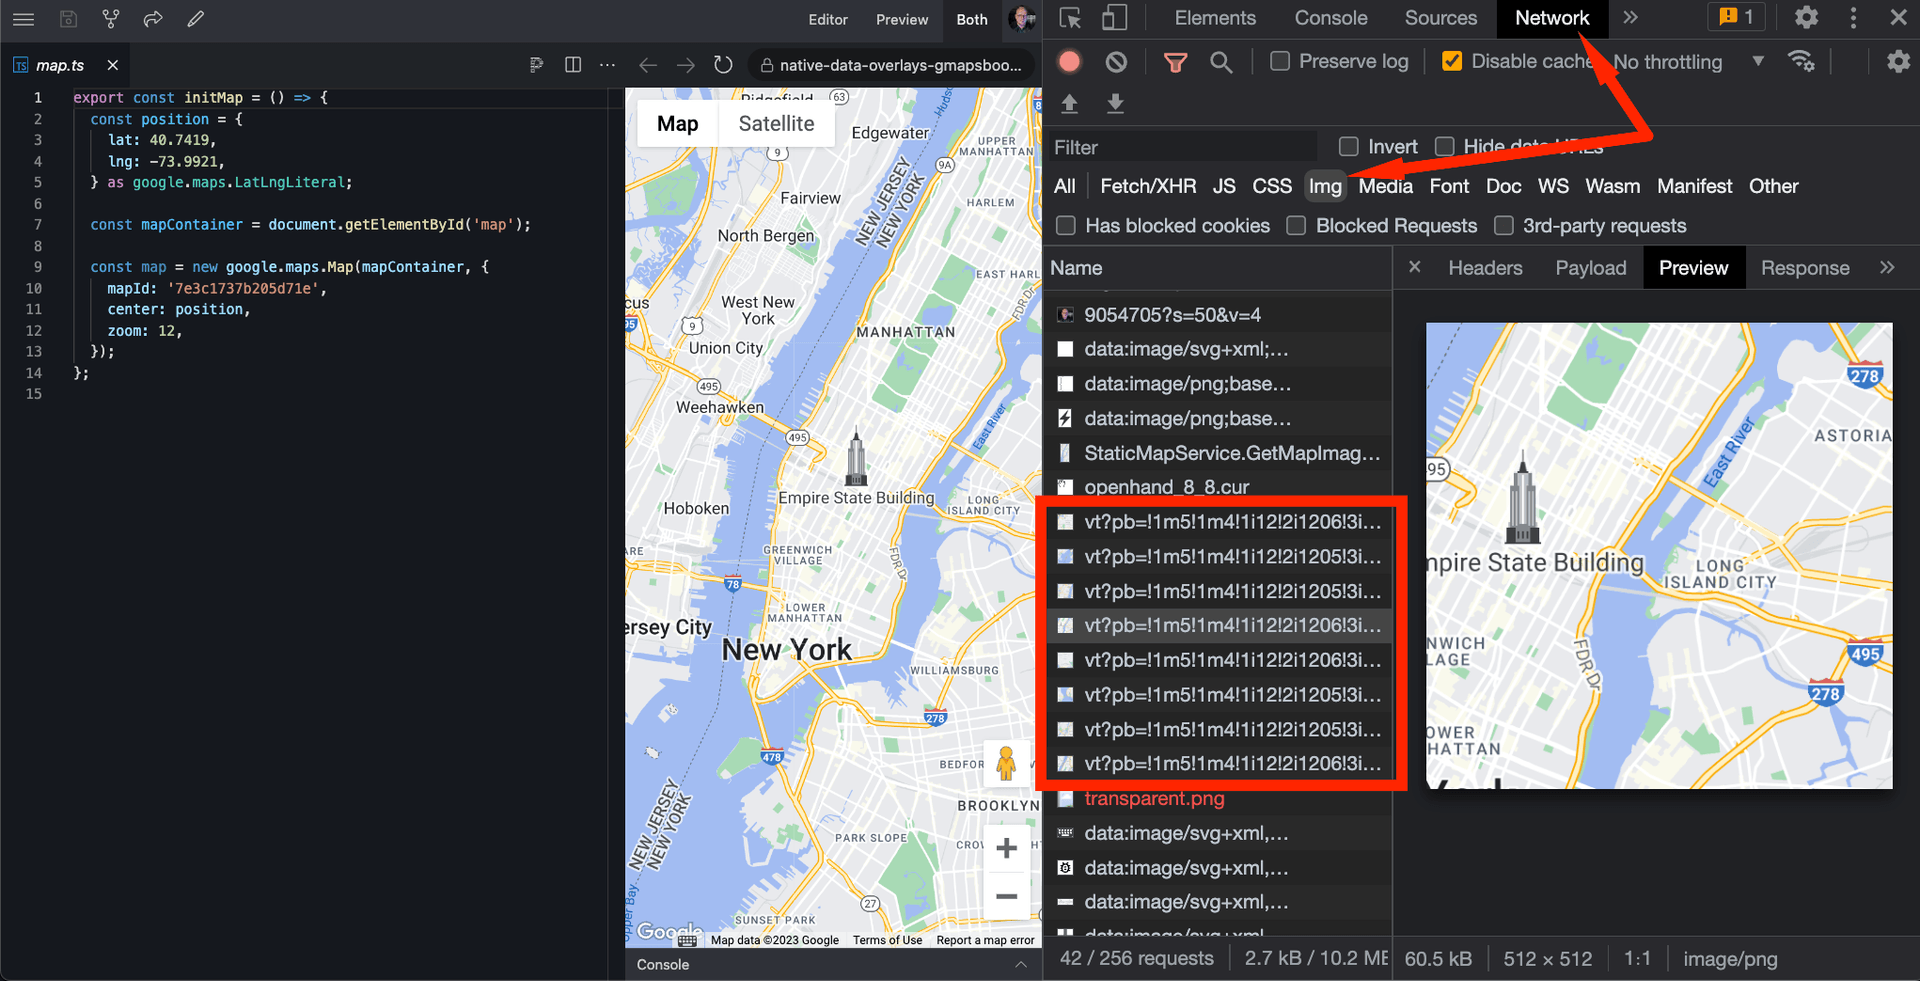Image resolution: width=1920 pixels, height=981 pixels.
Task: Click the inspect element selector icon
Action: click(x=1070, y=18)
